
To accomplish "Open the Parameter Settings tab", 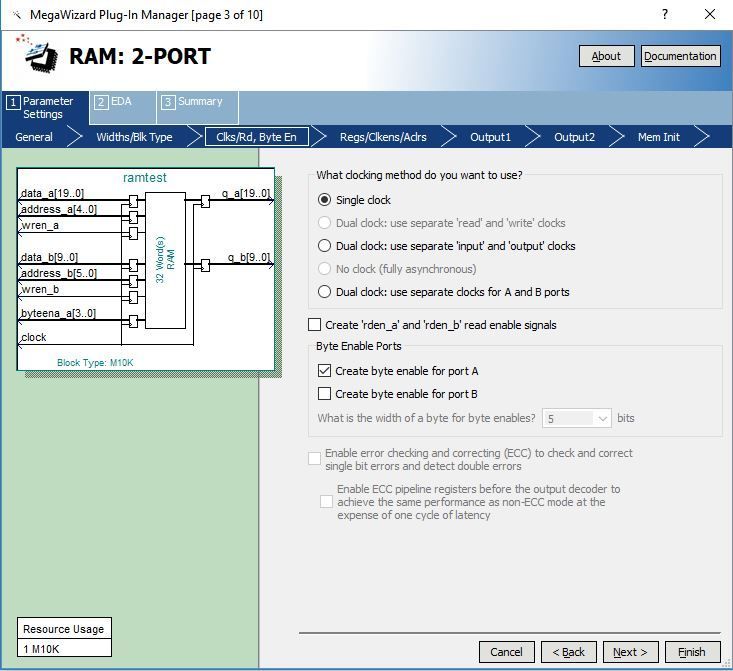I will [45, 108].
